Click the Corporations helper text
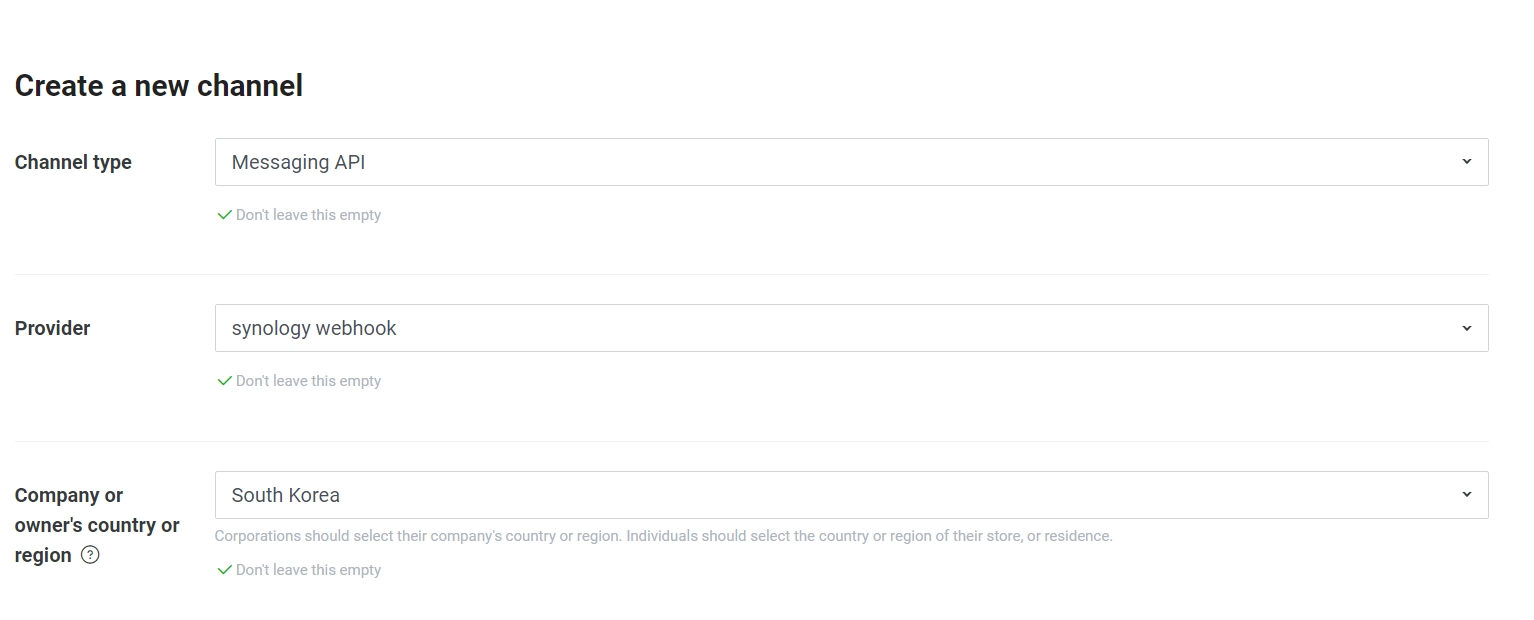Viewport: 1534px width, 620px height. [663, 536]
